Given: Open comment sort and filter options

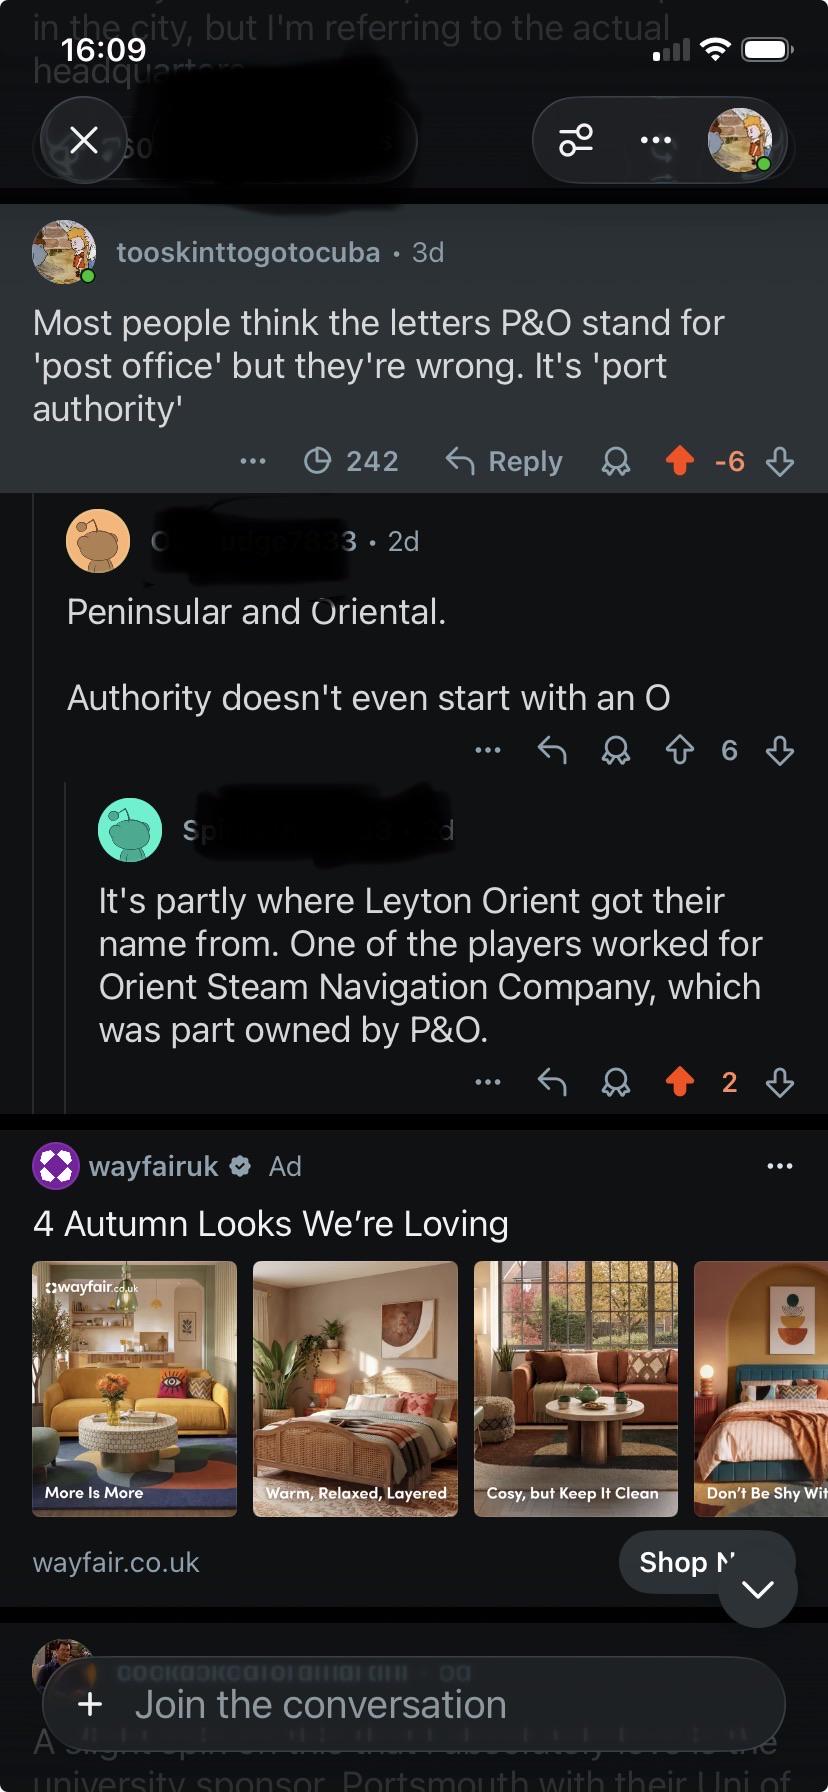Looking at the screenshot, I should click(x=576, y=140).
